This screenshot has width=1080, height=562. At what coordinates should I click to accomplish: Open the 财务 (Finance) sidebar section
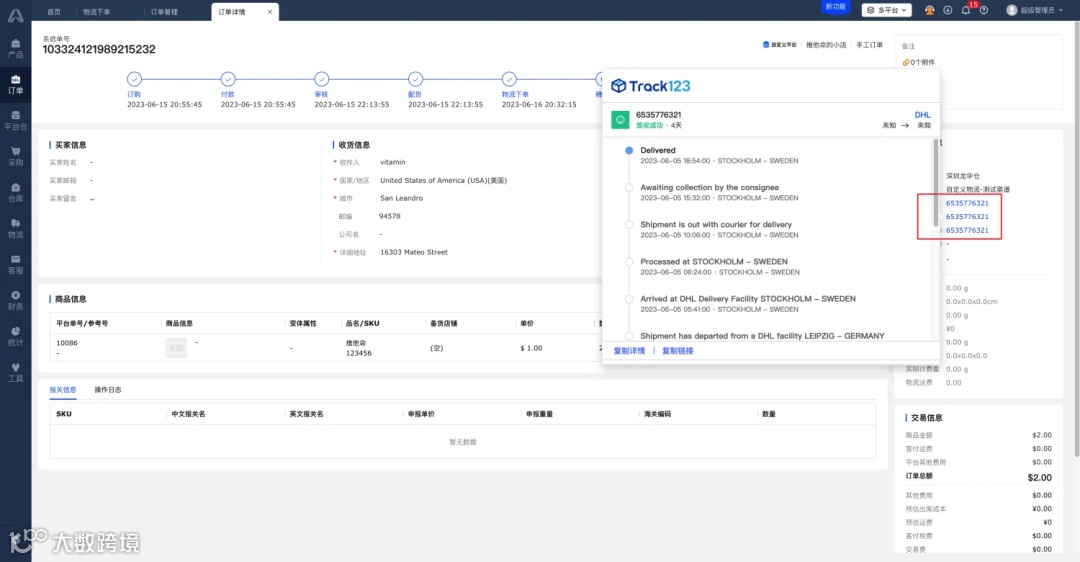(x=15, y=301)
